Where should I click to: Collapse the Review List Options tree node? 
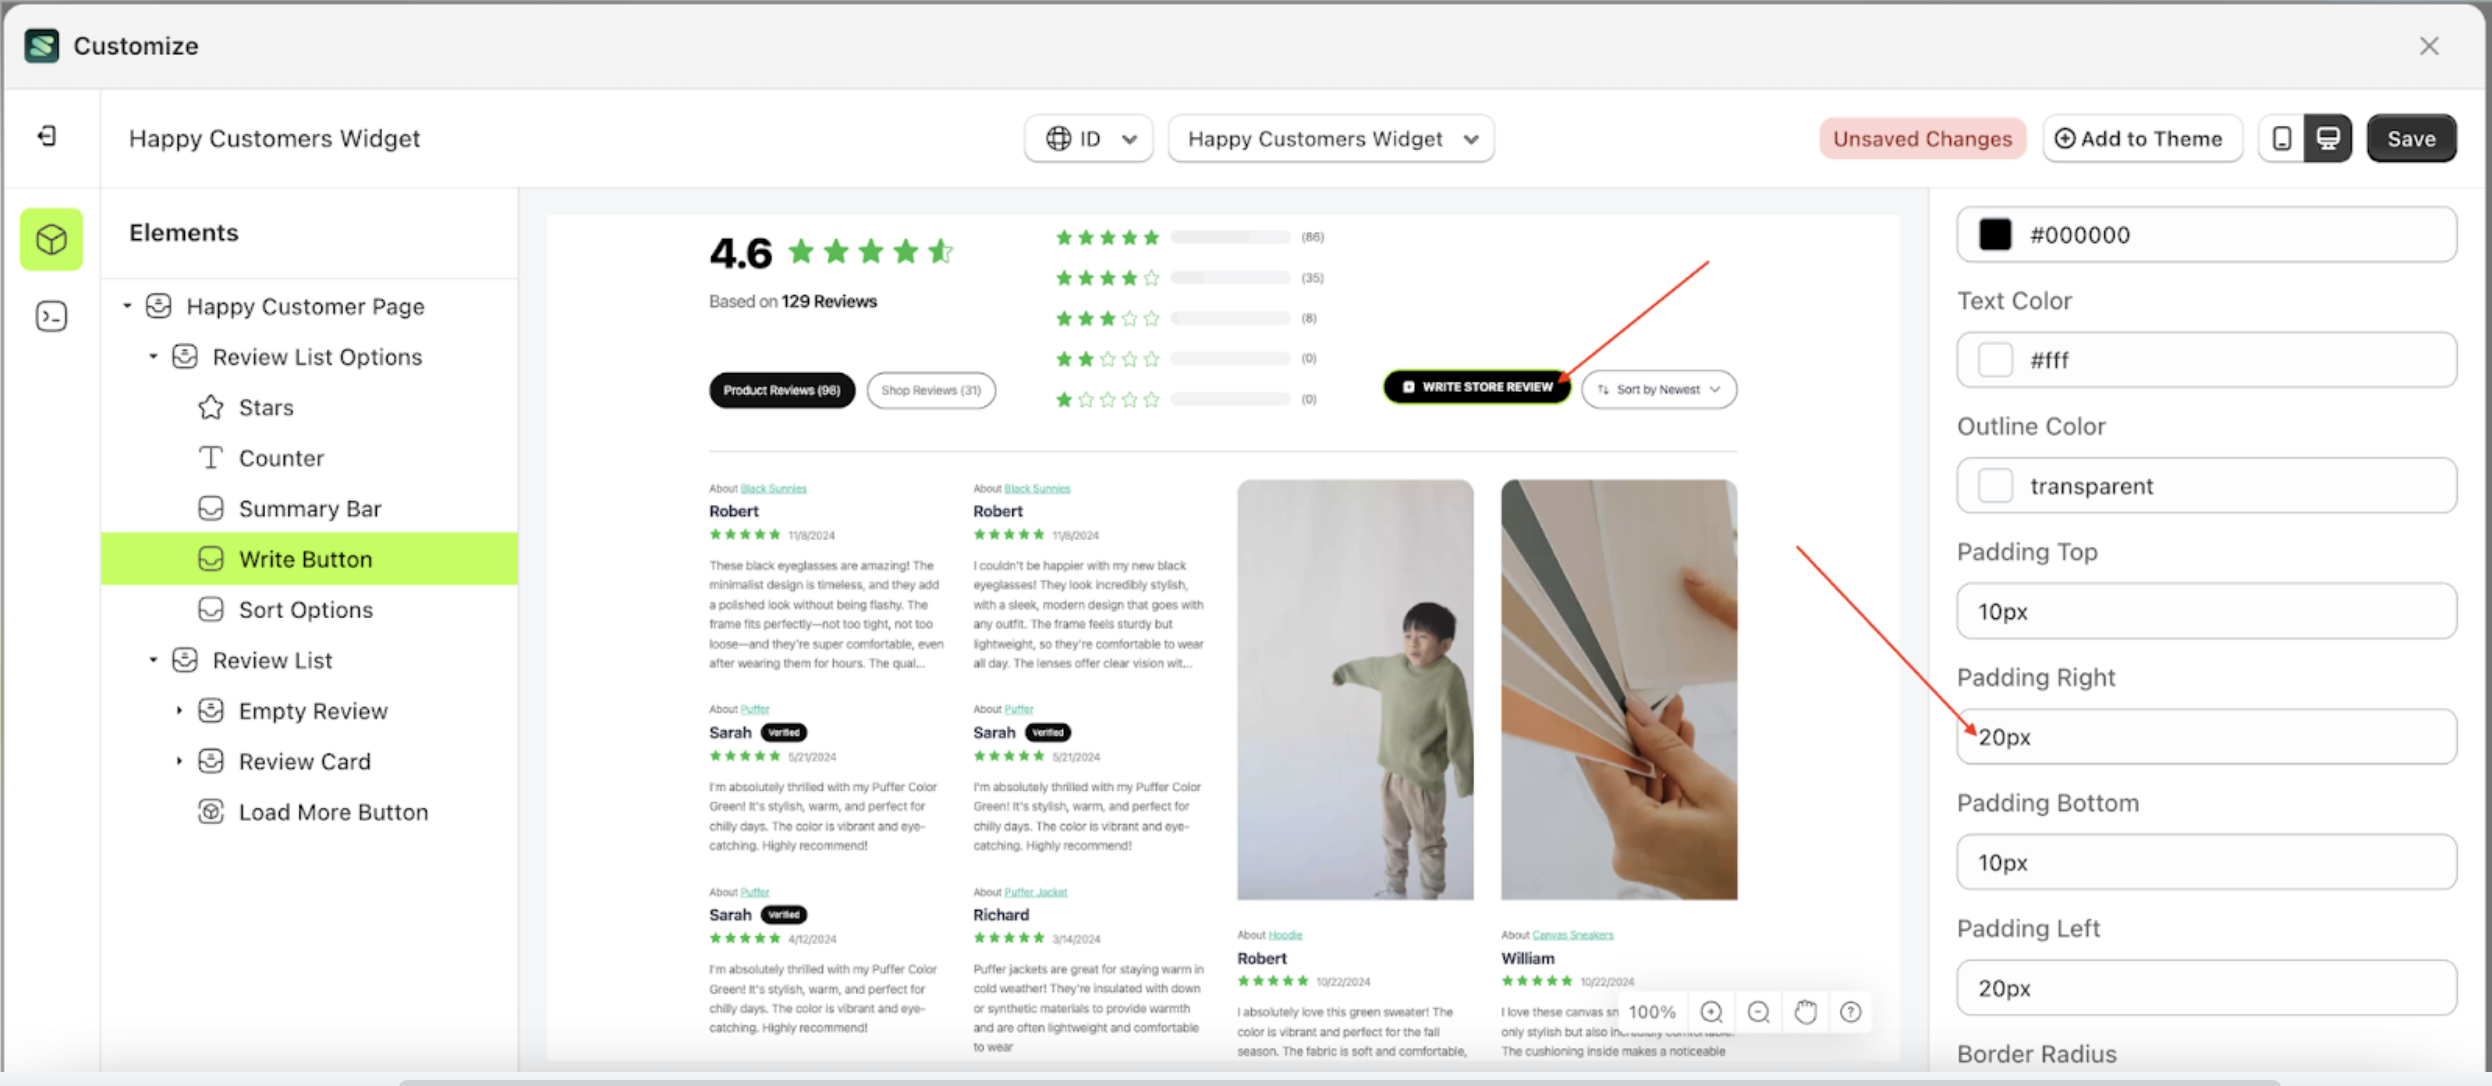point(153,357)
